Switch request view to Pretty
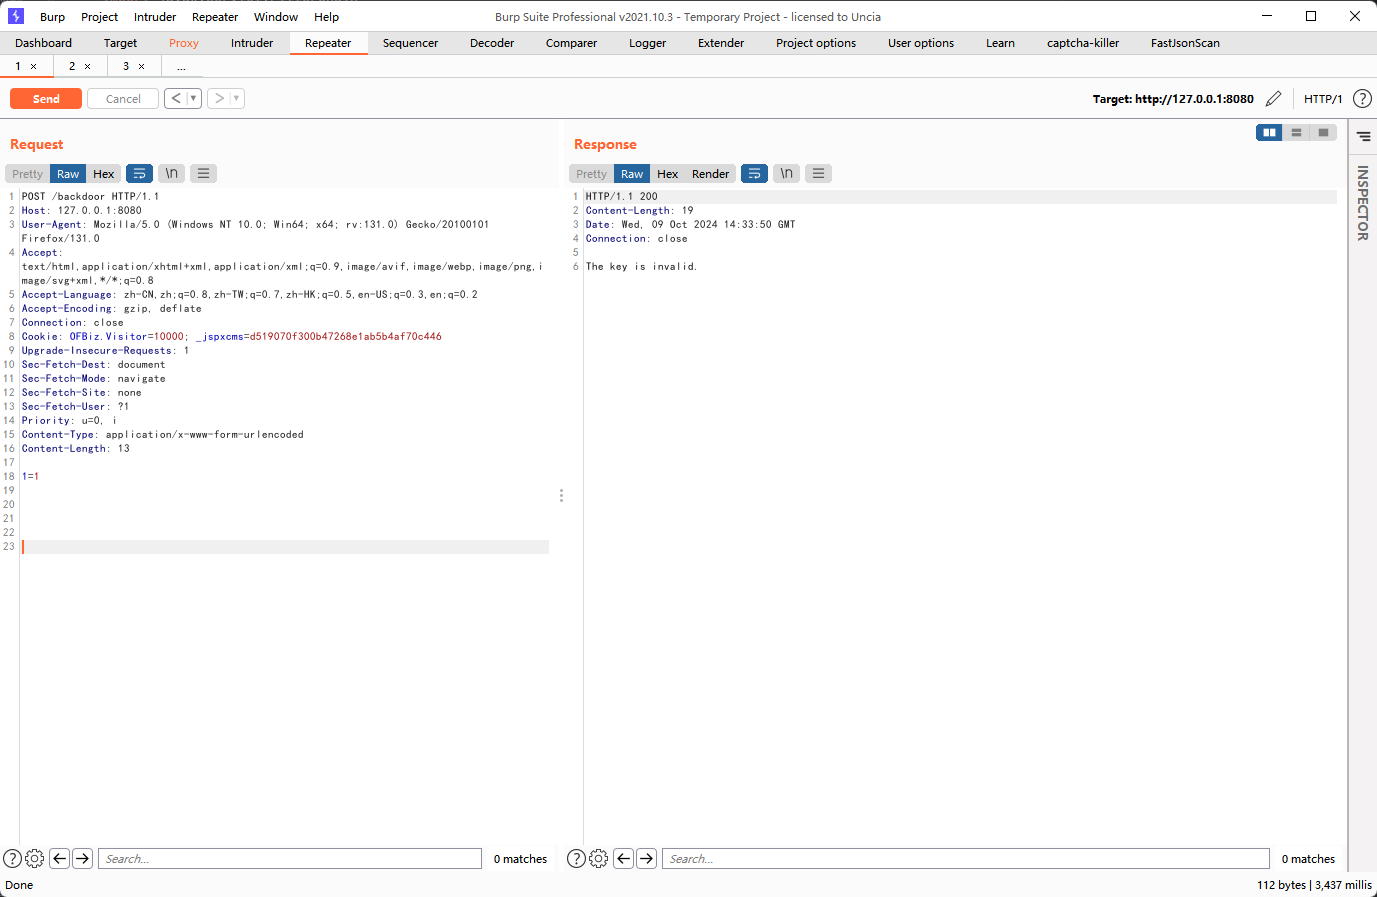The width and height of the screenshot is (1377, 897). pyautogui.click(x=28, y=174)
